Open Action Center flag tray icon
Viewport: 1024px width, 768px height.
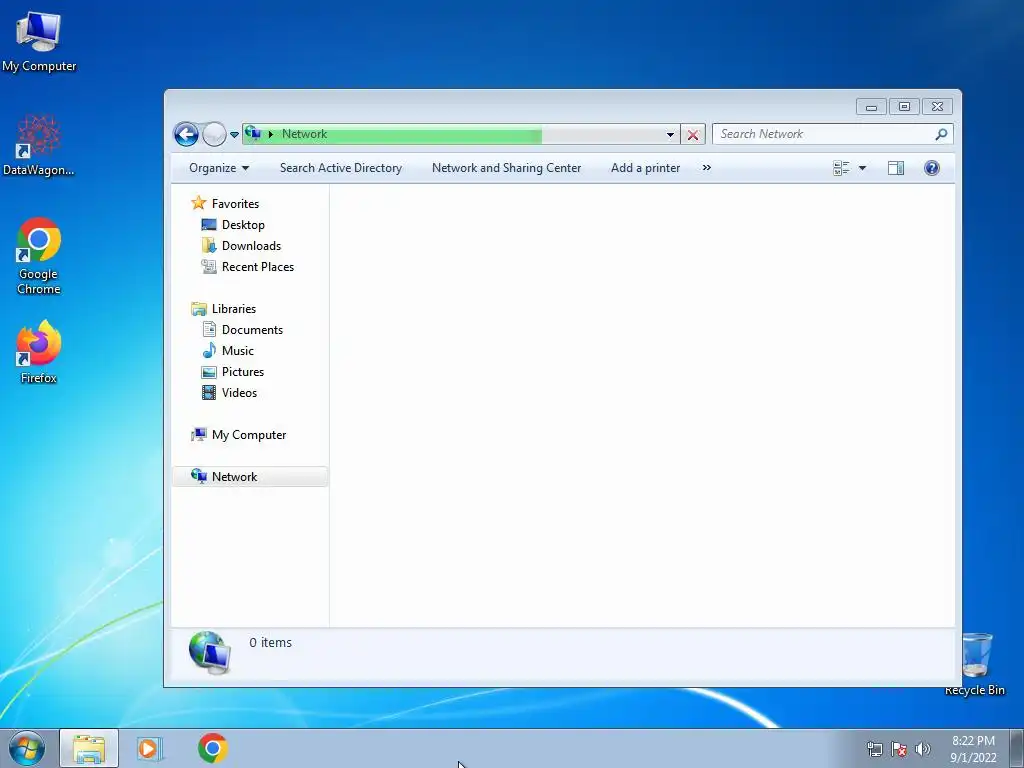899,749
